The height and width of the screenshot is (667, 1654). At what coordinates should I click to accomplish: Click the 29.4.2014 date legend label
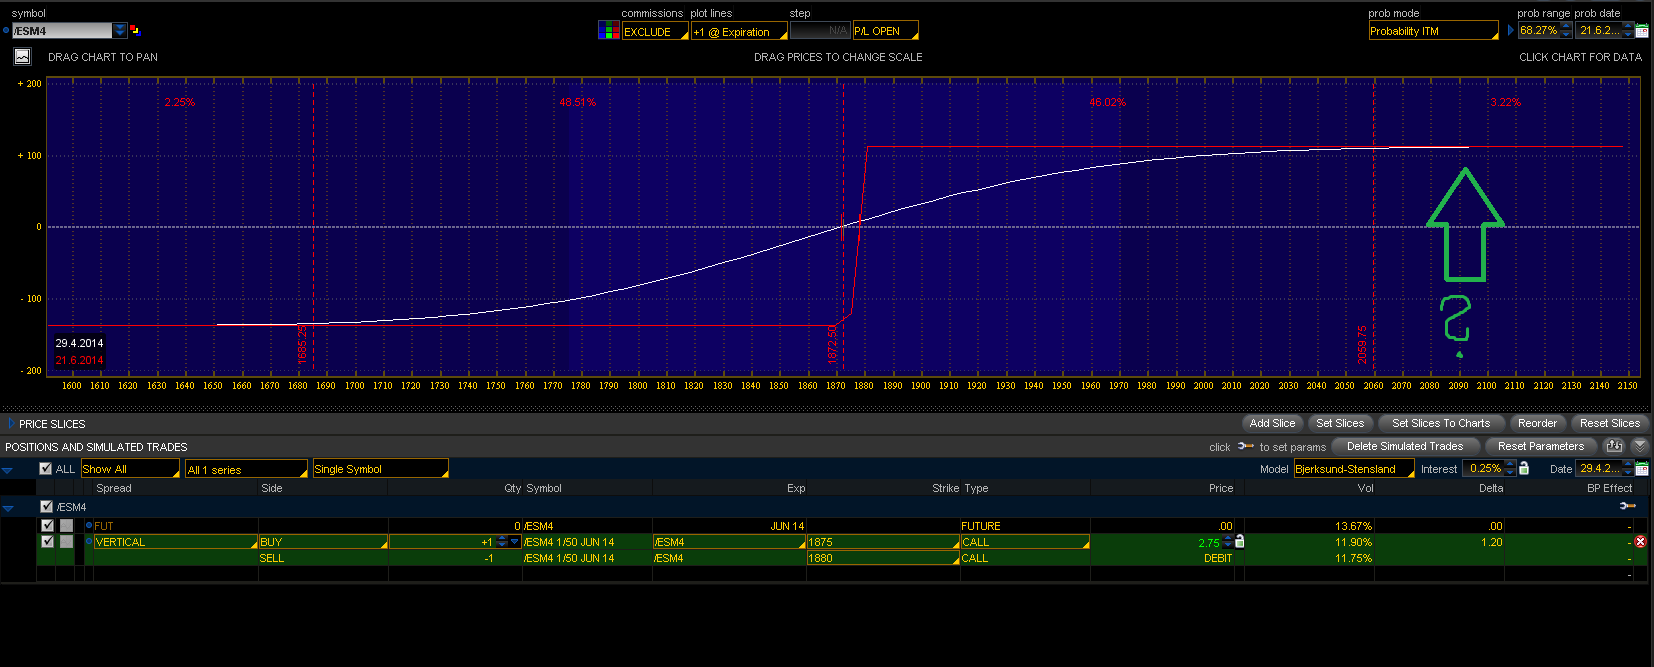(79, 343)
